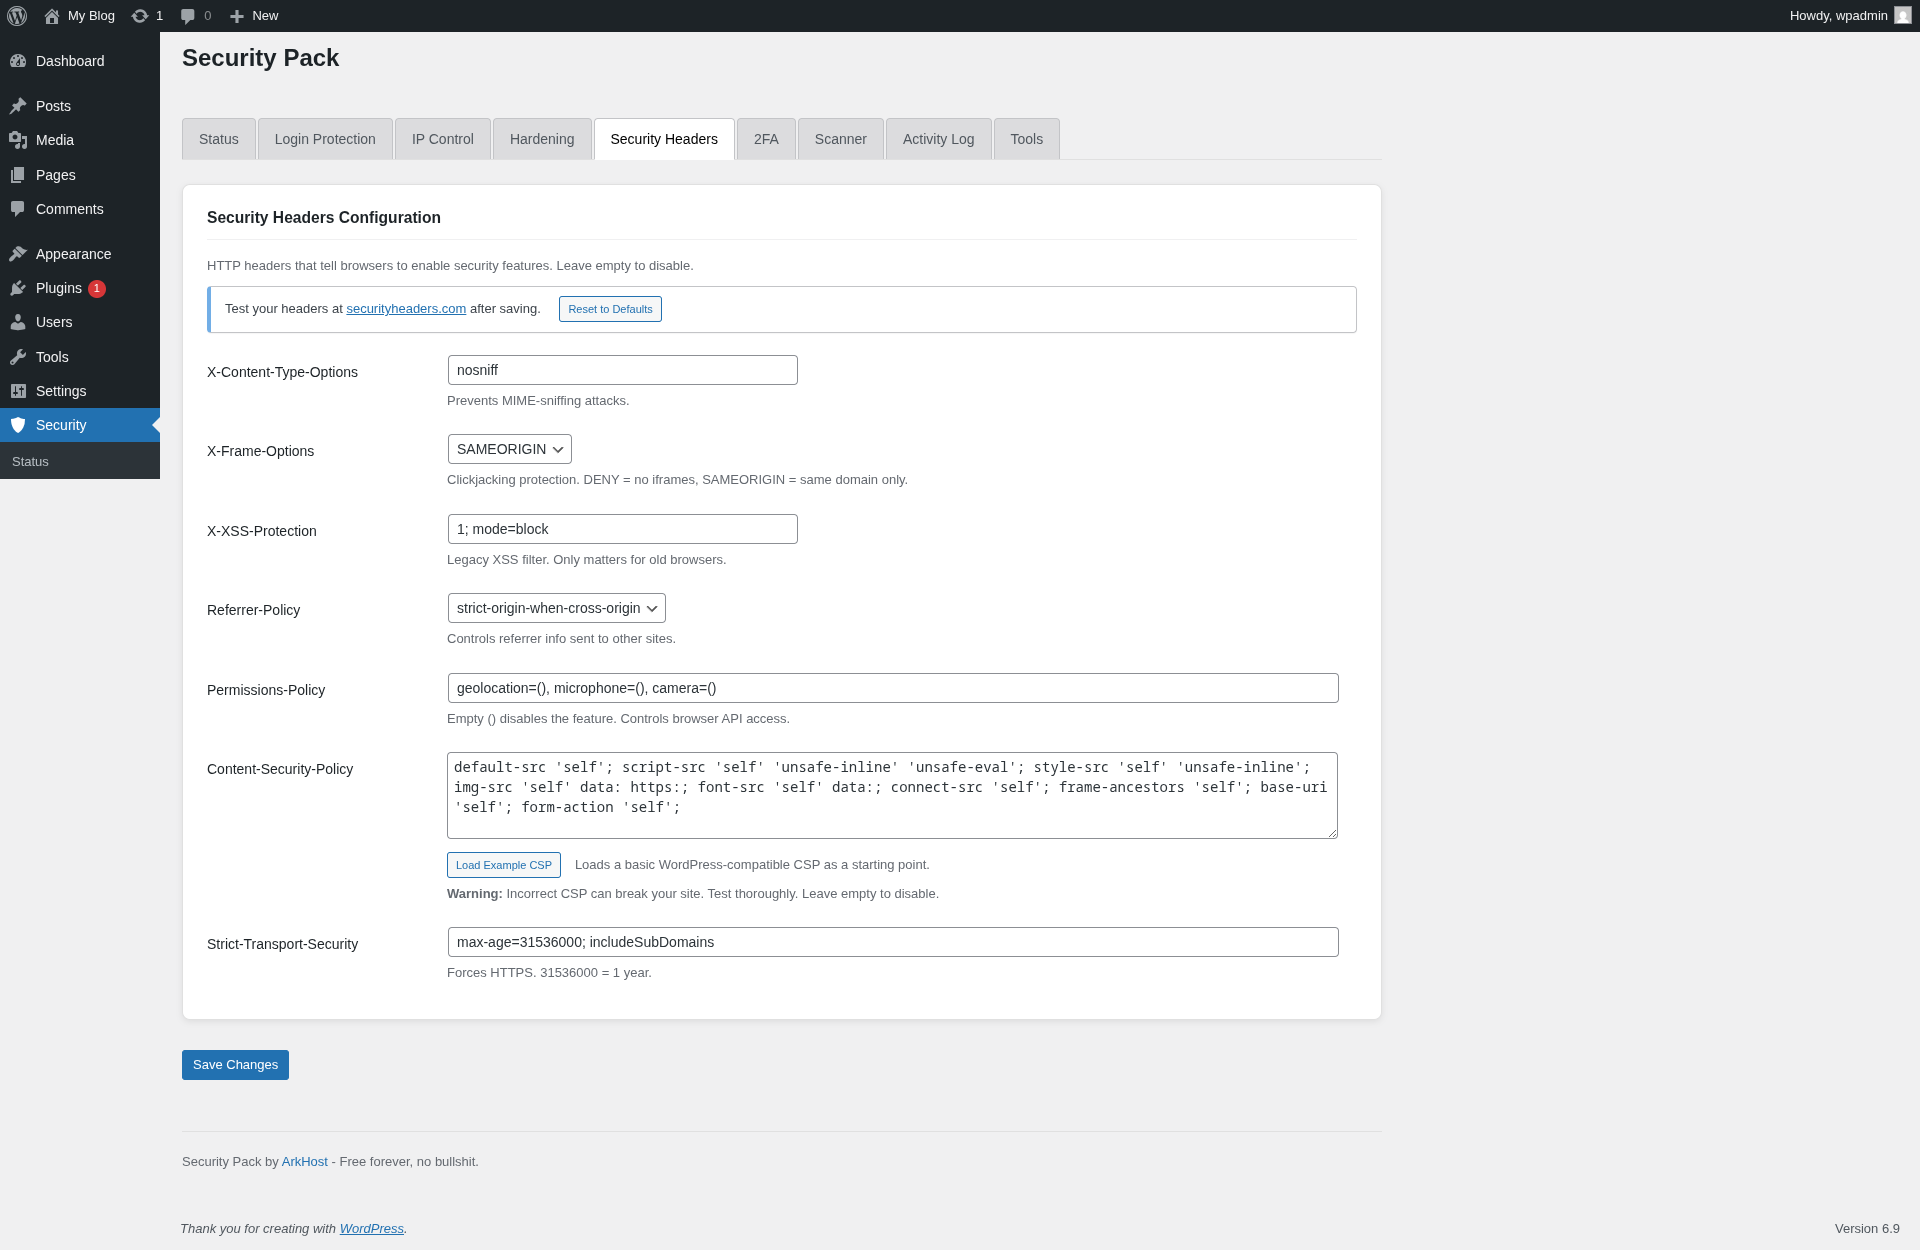The width and height of the screenshot is (1920, 1250).
Task: Edit the Strict-Transport-Security field
Action: click(x=892, y=941)
